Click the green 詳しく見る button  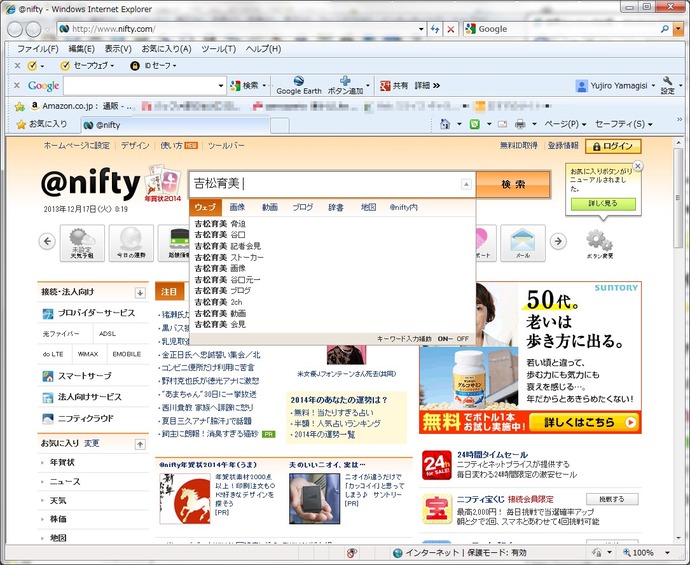pos(603,204)
